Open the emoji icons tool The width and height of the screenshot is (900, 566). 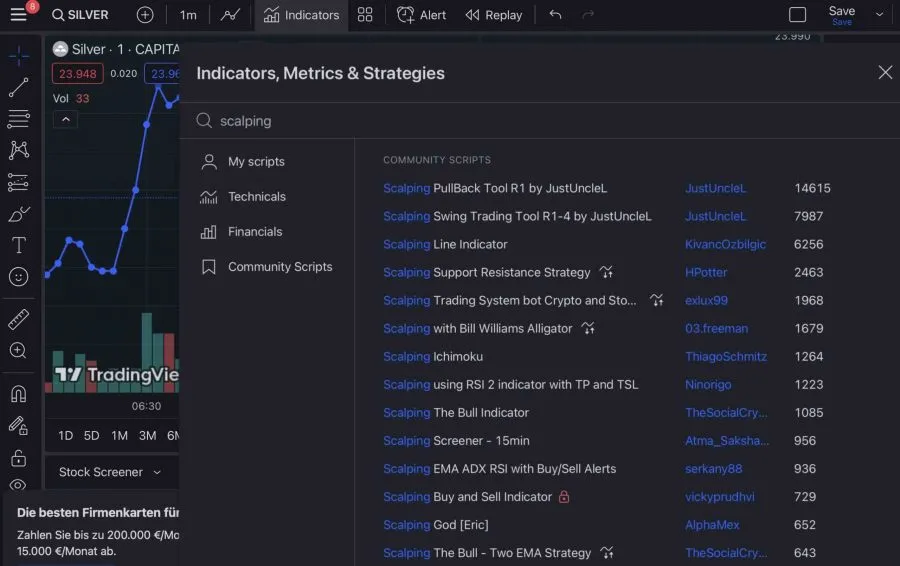point(18,277)
